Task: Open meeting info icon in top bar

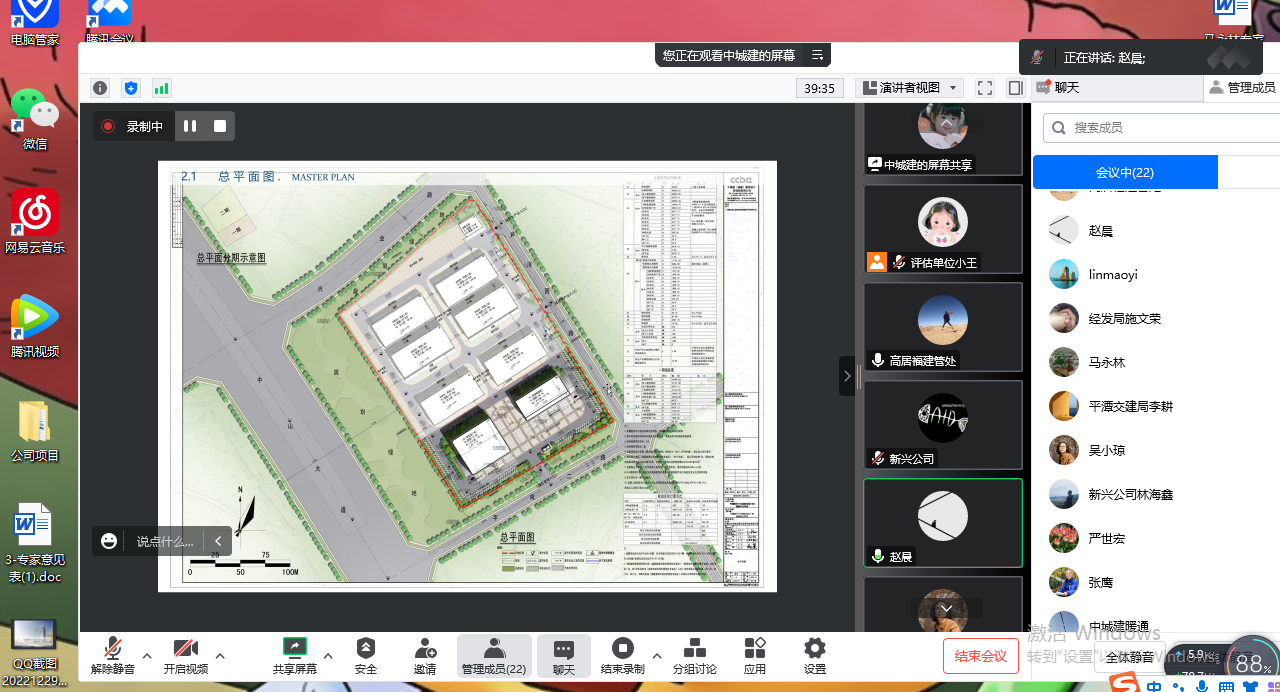Action: tap(100, 88)
